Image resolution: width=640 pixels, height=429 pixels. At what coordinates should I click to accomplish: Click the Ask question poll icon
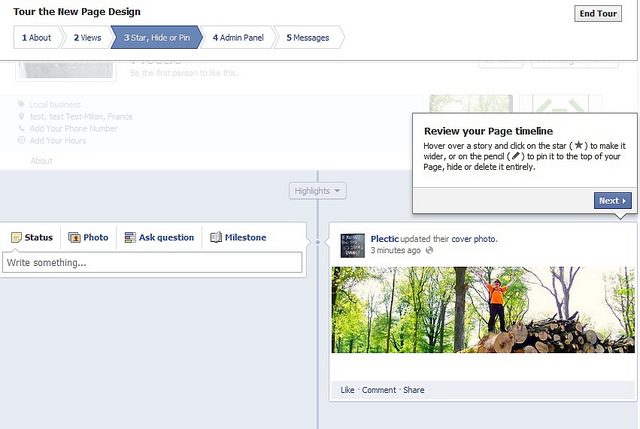130,237
